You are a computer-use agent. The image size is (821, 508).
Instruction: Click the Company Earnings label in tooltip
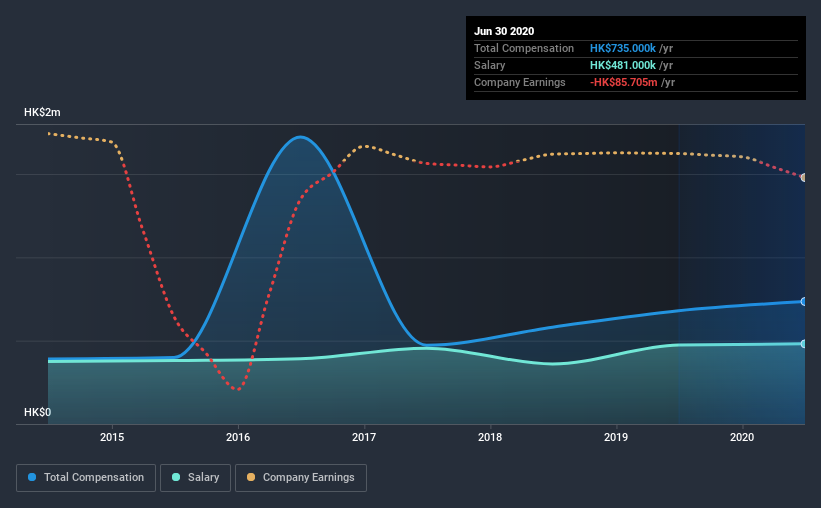pyautogui.click(x=519, y=82)
